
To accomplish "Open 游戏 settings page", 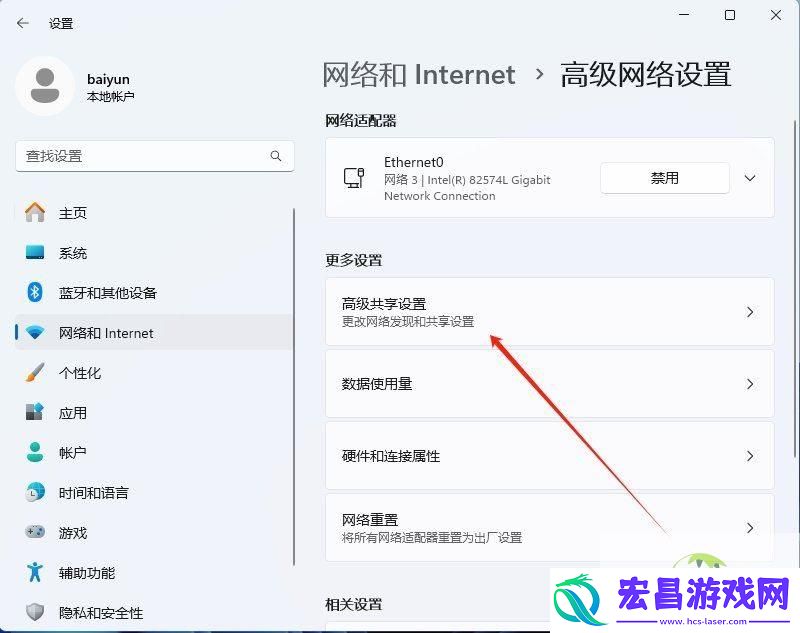I will [153, 533].
